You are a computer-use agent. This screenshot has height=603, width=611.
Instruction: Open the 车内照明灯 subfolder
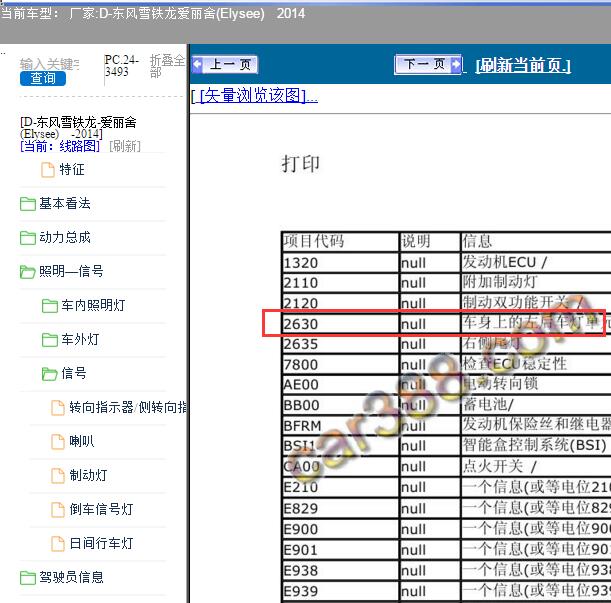pos(93,305)
